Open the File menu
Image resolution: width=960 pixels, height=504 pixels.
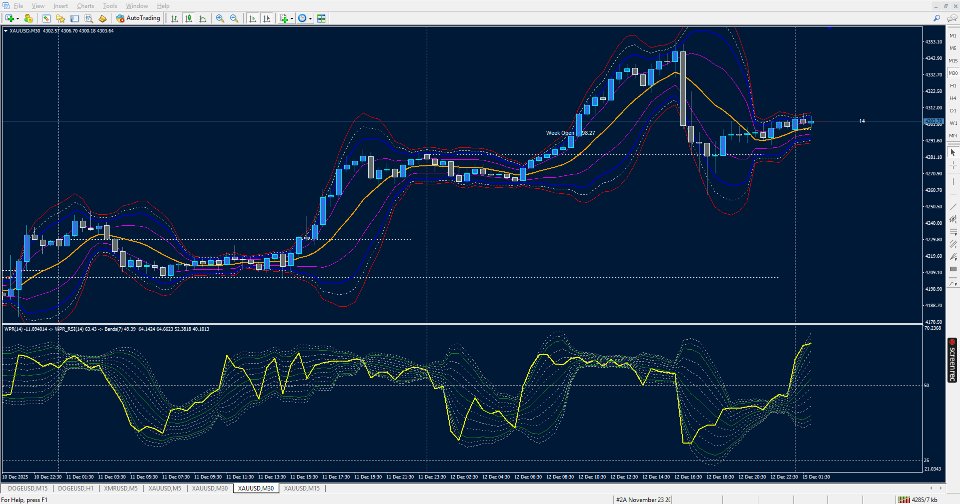point(18,6)
